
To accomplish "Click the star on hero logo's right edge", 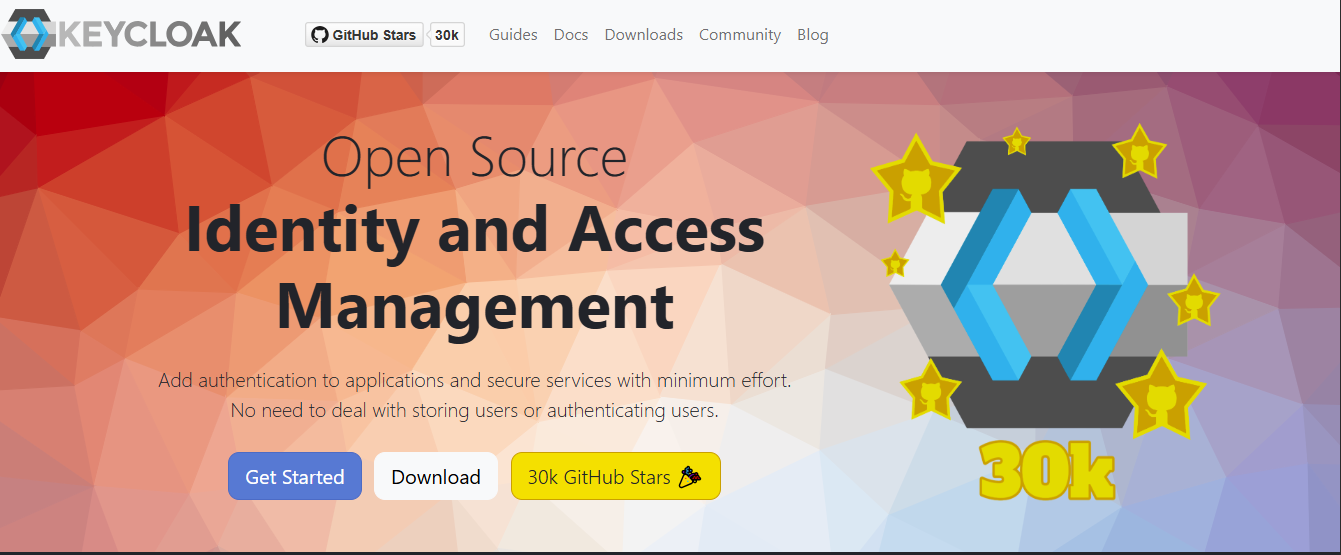I will point(1192,301).
